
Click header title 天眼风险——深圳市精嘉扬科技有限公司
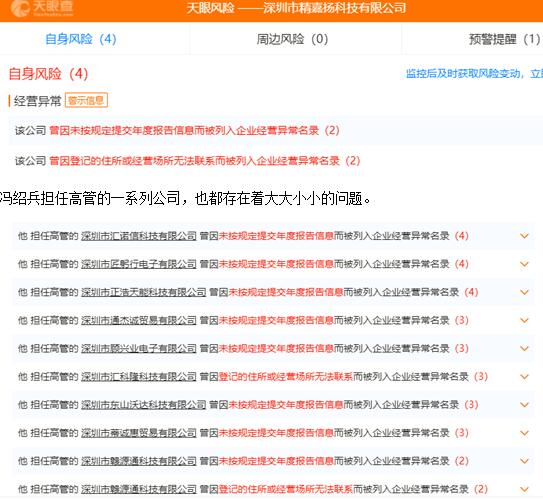[x=296, y=8]
